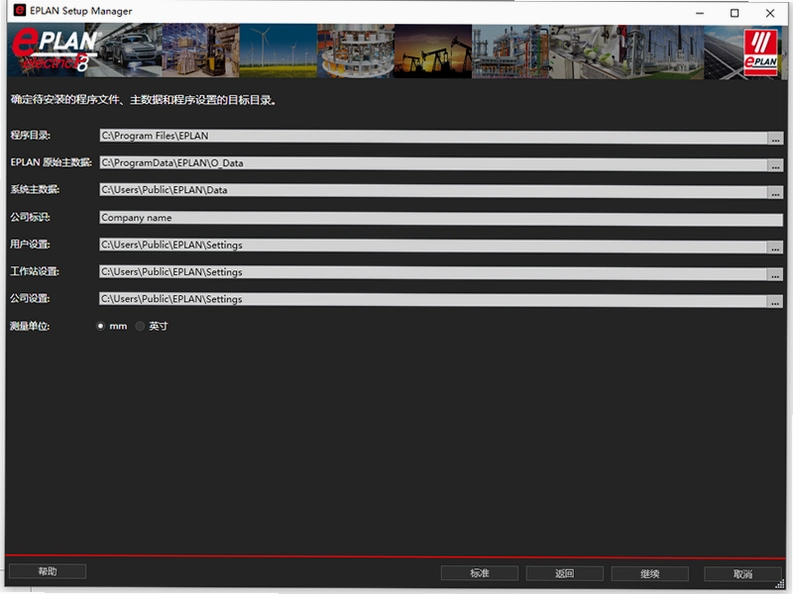
Task: Click the EPLAN 原始主数据 label
Action: click(x=51, y=162)
